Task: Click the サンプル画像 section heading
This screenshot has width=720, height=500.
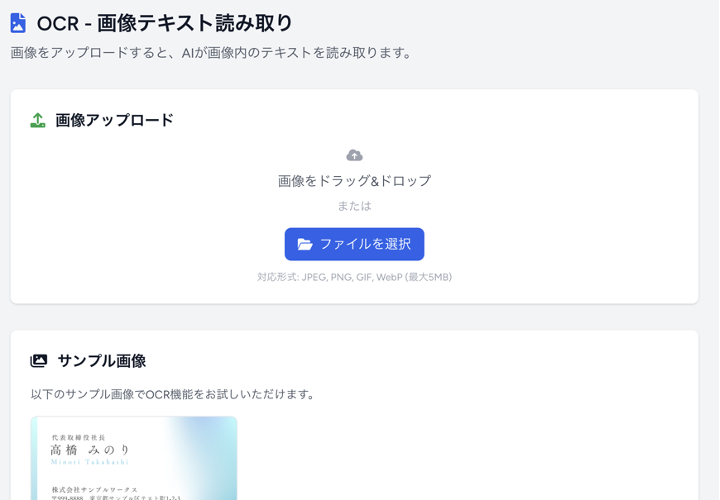Action: click(x=102, y=361)
